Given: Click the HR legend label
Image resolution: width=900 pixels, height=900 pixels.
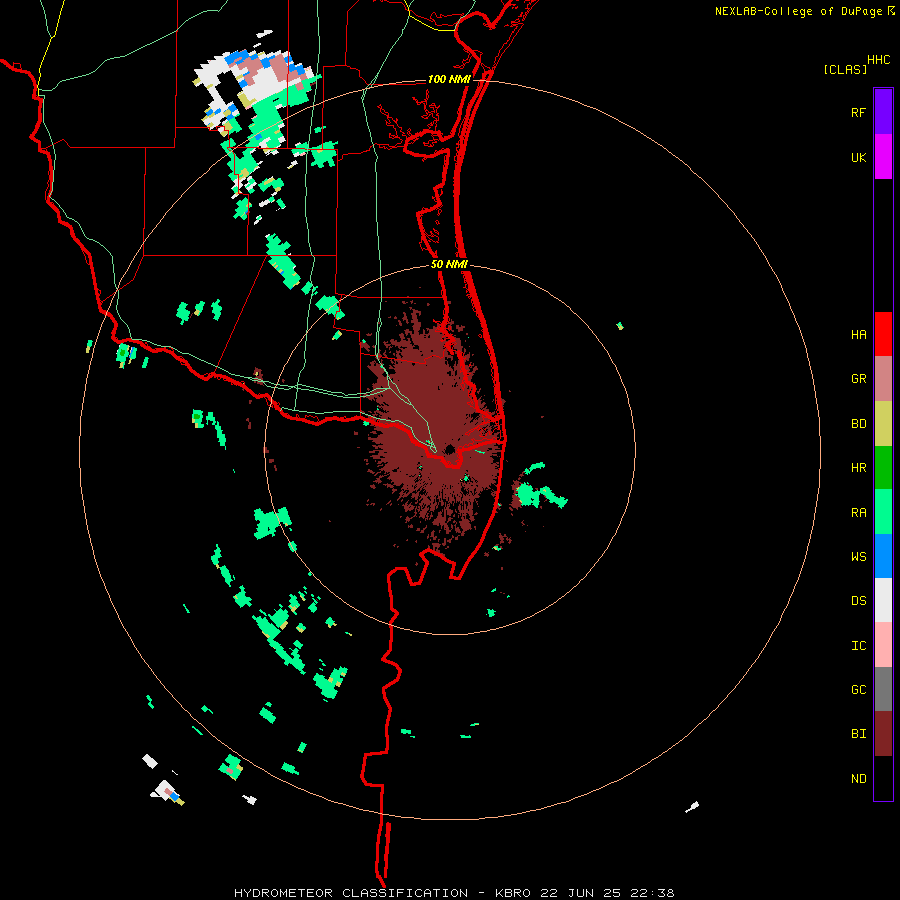Looking at the screenshot, I should point(858,468).
